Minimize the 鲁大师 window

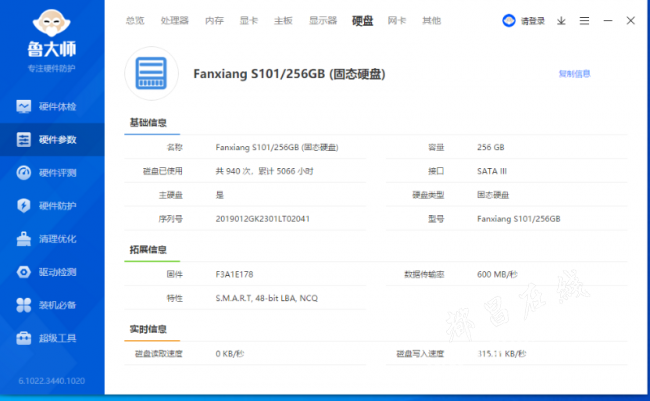tap(608, 20)
